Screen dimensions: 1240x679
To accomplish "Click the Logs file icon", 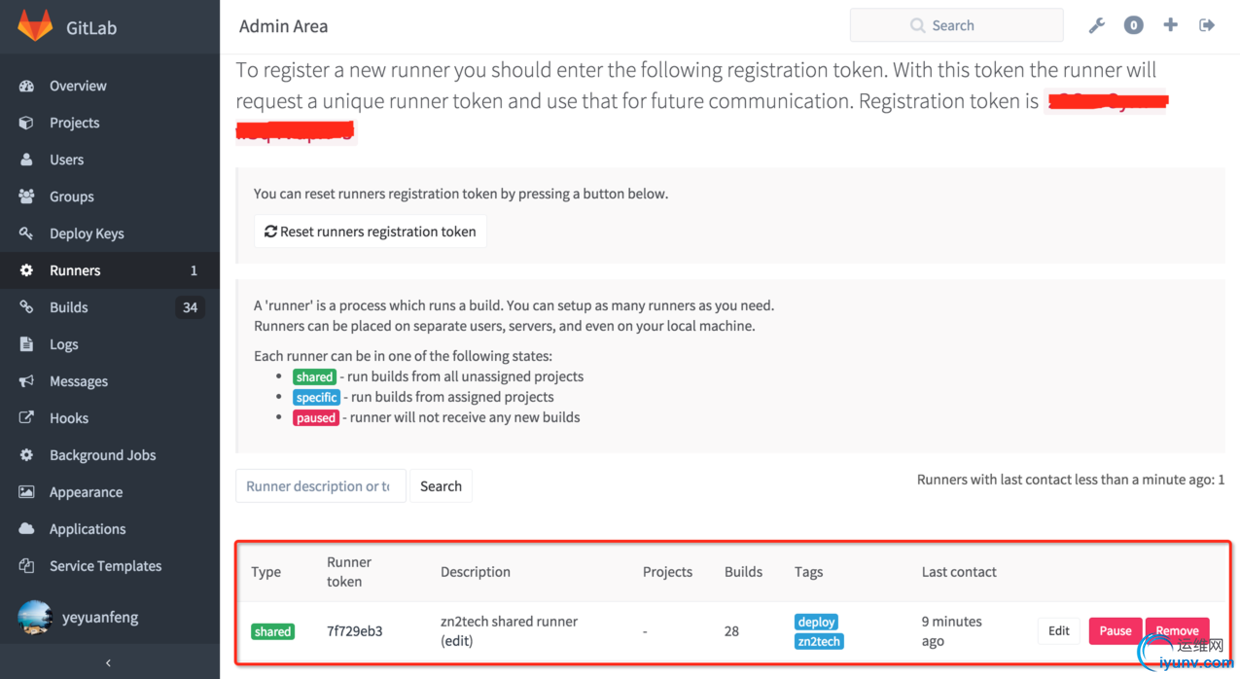I will [x=27, y=345].
